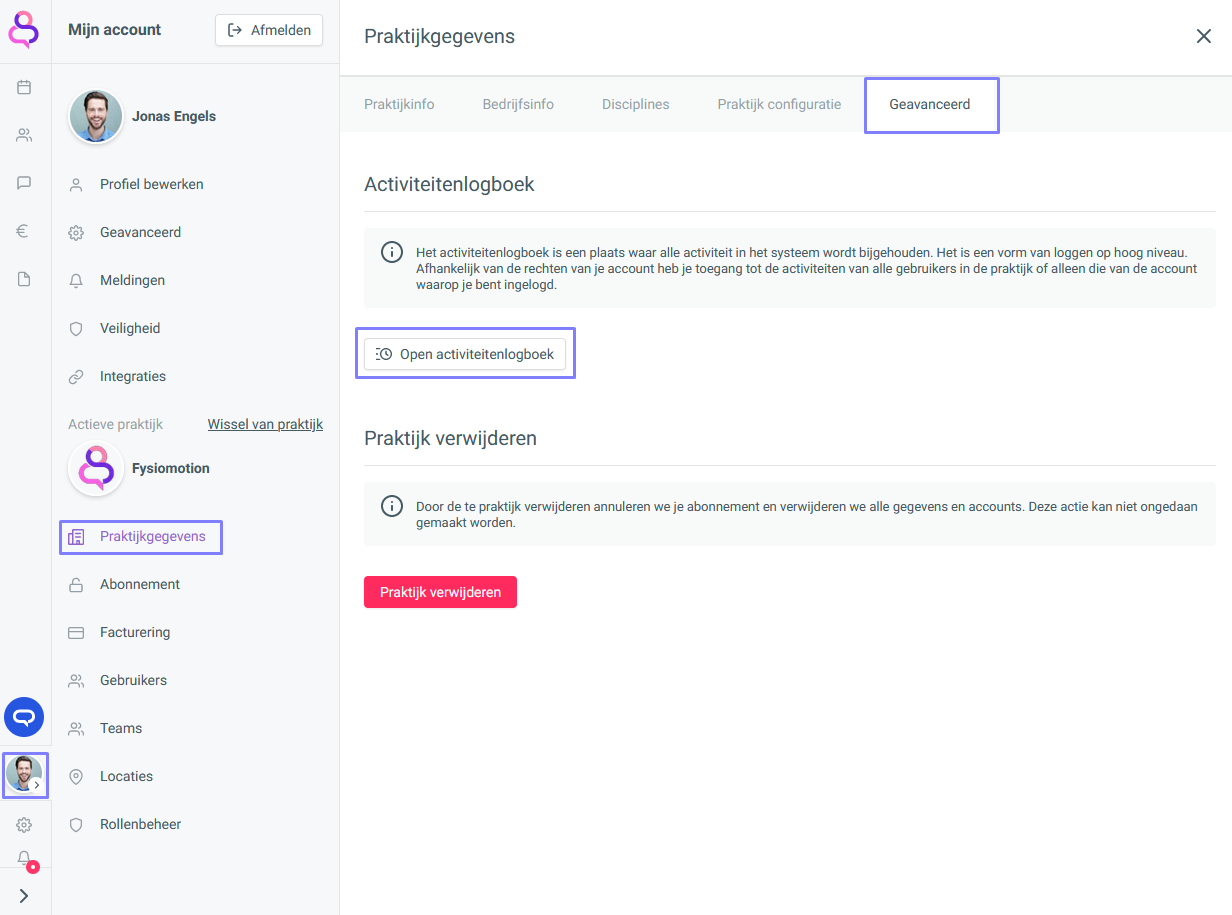Switch to the Praktijkinfo tab
Image resolution: width=1232 pixels, height=915 pixels.
pos(399,104)
